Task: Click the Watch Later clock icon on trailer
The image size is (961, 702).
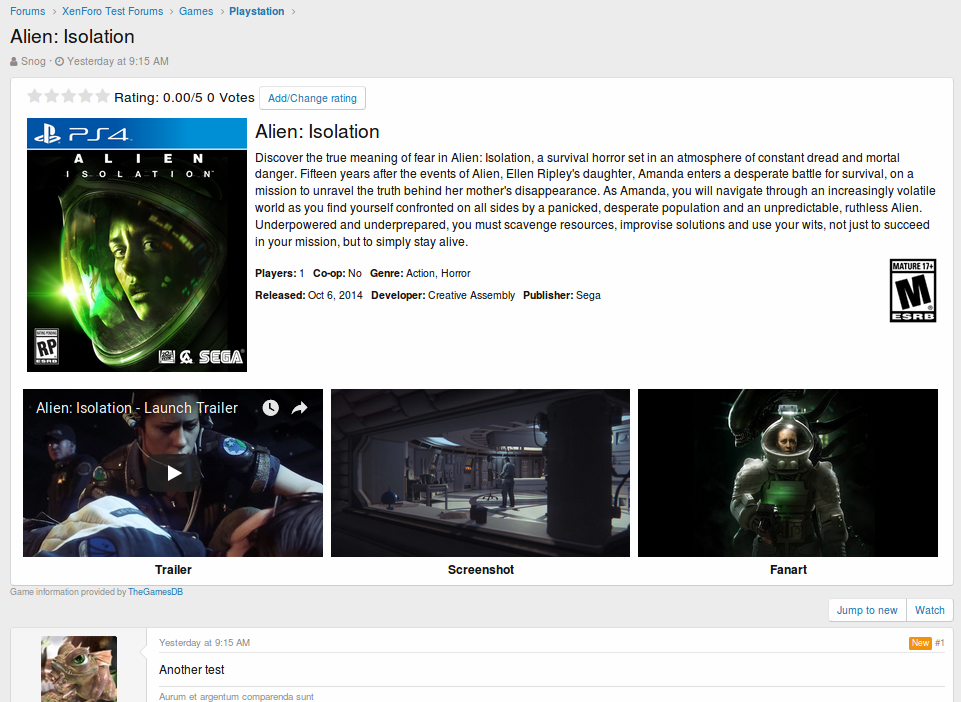Action: coord(271,408)
